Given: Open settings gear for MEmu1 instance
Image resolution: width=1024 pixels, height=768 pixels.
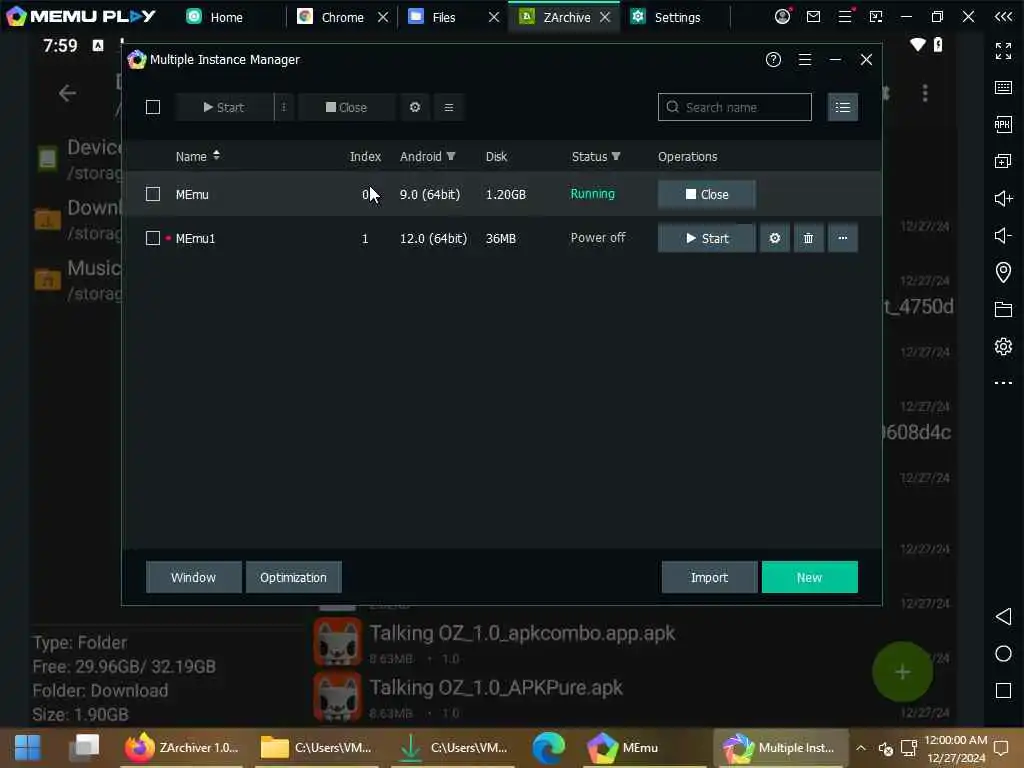Looking at the screenshot, I should tap(775, 238).
